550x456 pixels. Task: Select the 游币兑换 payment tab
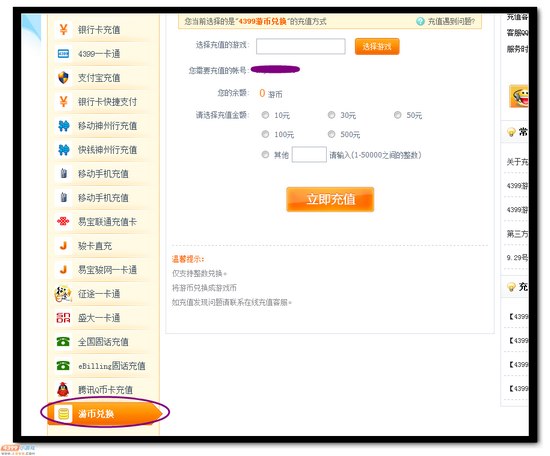105,414
